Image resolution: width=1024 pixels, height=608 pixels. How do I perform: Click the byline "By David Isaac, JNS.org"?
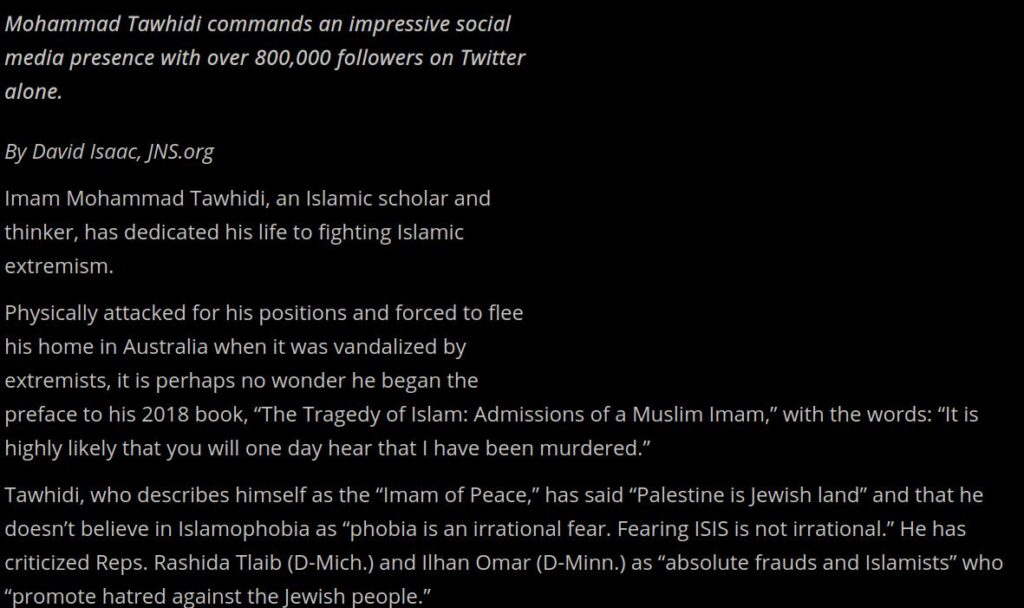(109, 152)
